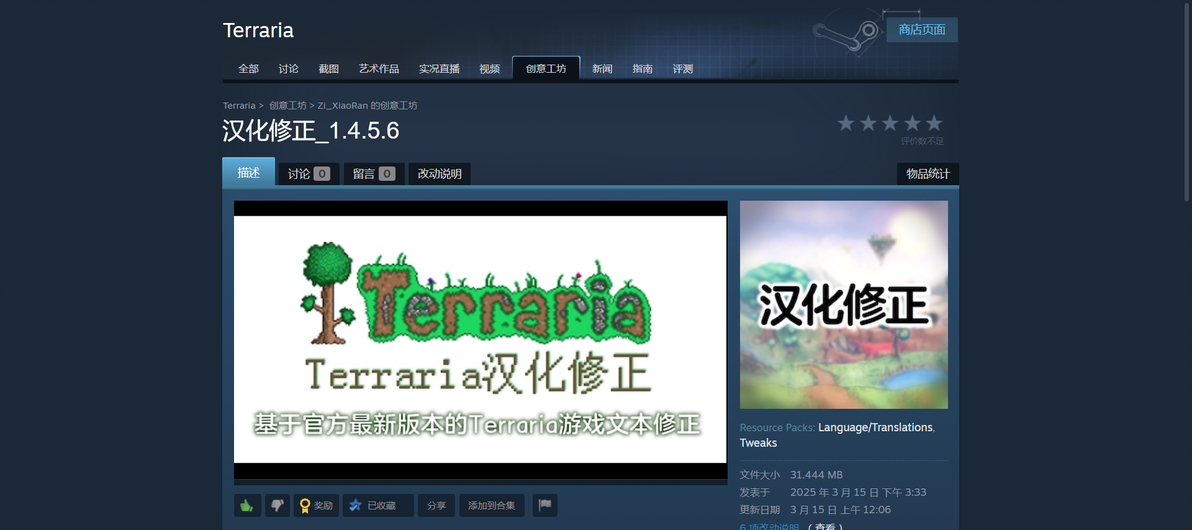Image resolution: width=1192 pixels, height=530 pixels.
Task: Click the 奖励 award button
Action: 316,505
